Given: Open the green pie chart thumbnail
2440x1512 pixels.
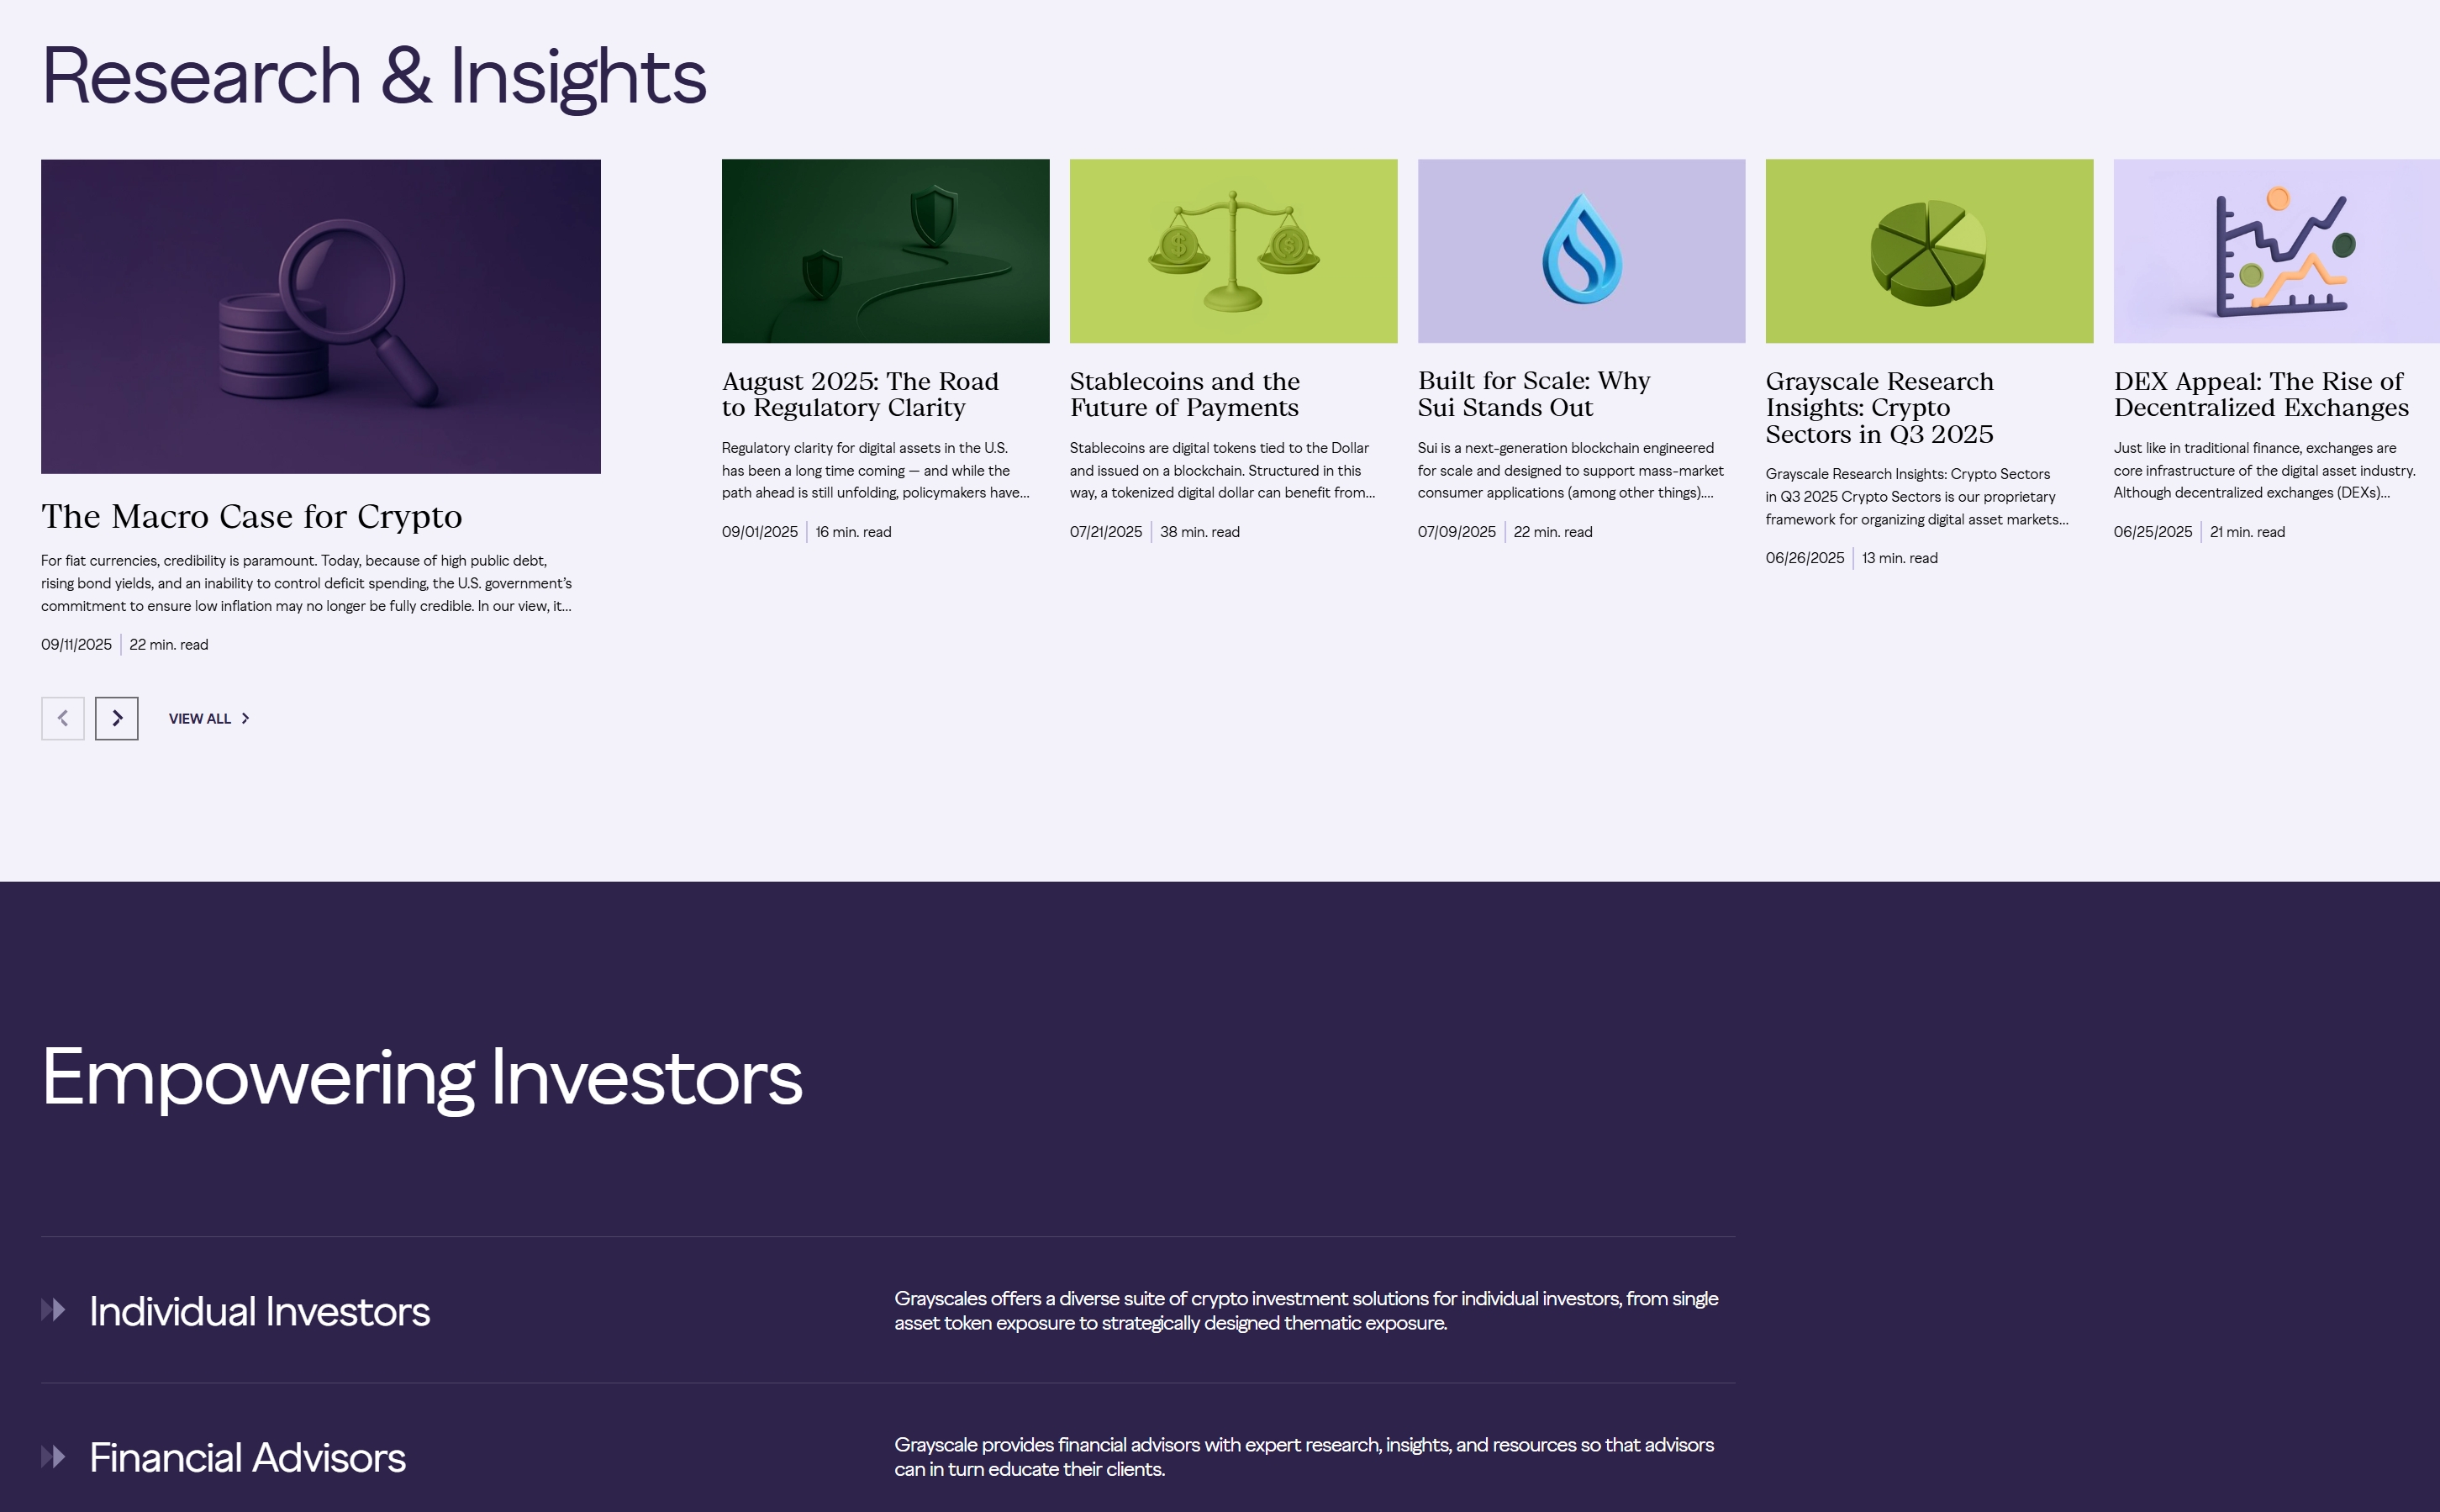Looking at the screenshot, I should 1929,251.
